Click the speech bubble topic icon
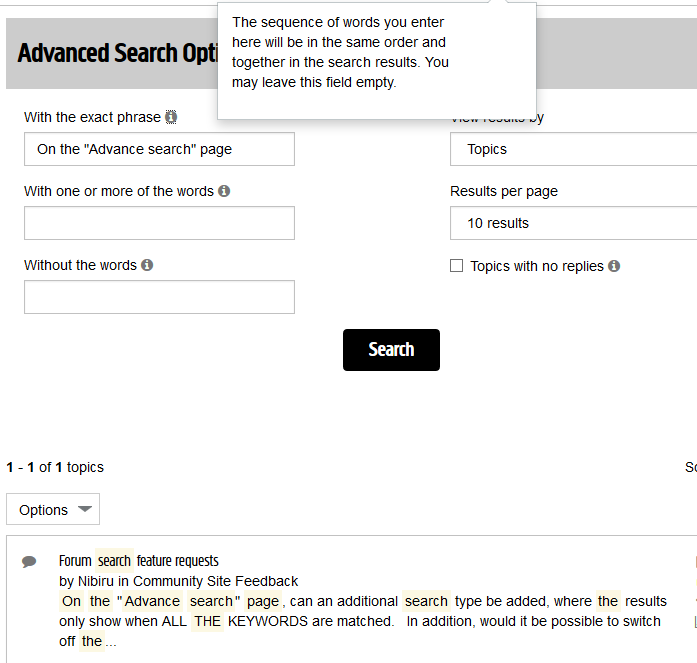The width and height of the screenshot is (697, 663). [29, 562]
